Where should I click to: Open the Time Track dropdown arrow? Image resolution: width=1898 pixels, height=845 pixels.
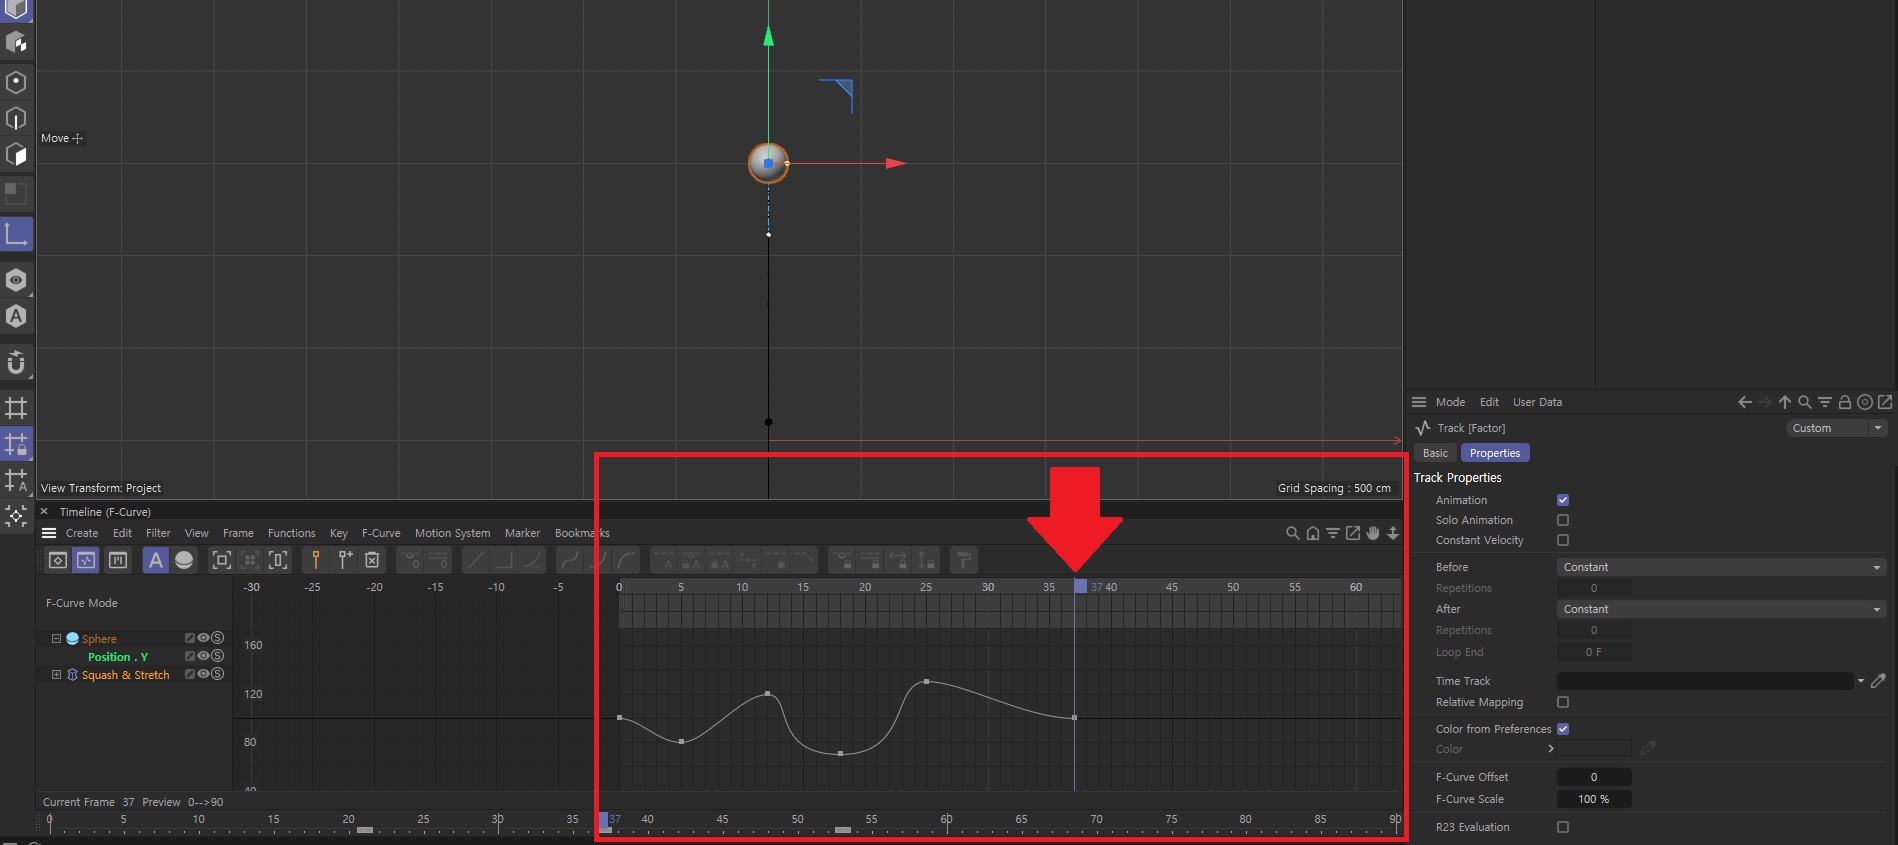tap(1861, 681)
